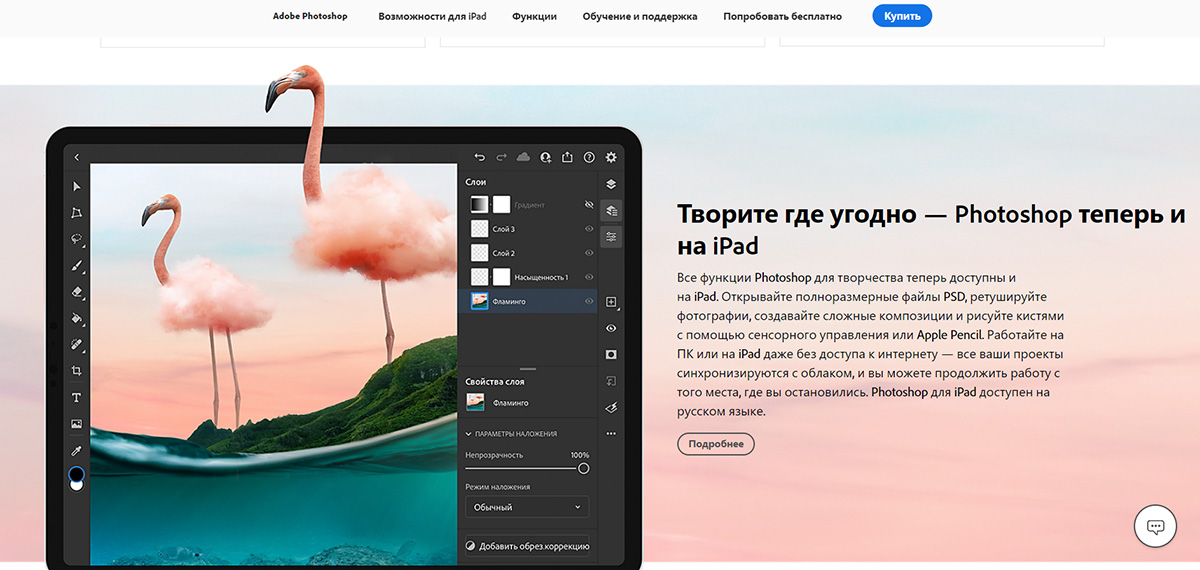Select the Move tool in iPad toolbar
This screenshot has height=570, width=1200.
(76, 187)
